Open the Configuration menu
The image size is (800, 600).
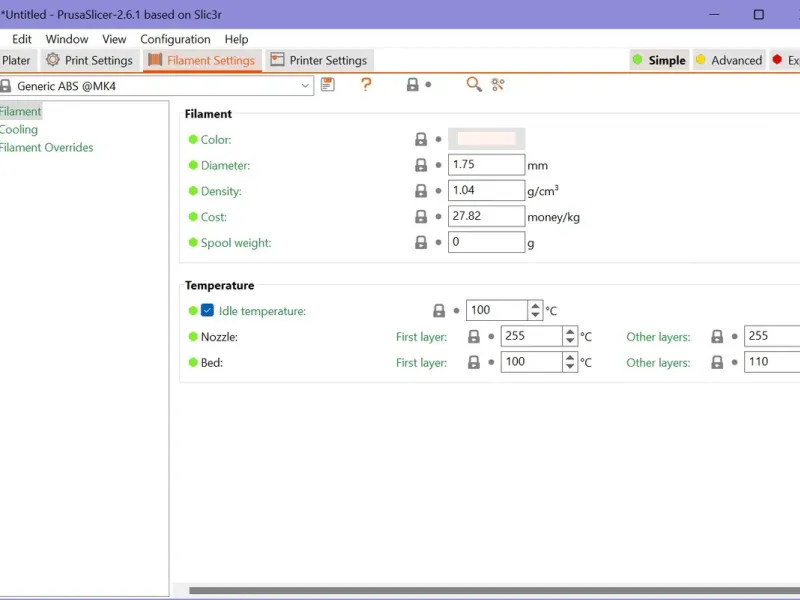click(175, 39)
